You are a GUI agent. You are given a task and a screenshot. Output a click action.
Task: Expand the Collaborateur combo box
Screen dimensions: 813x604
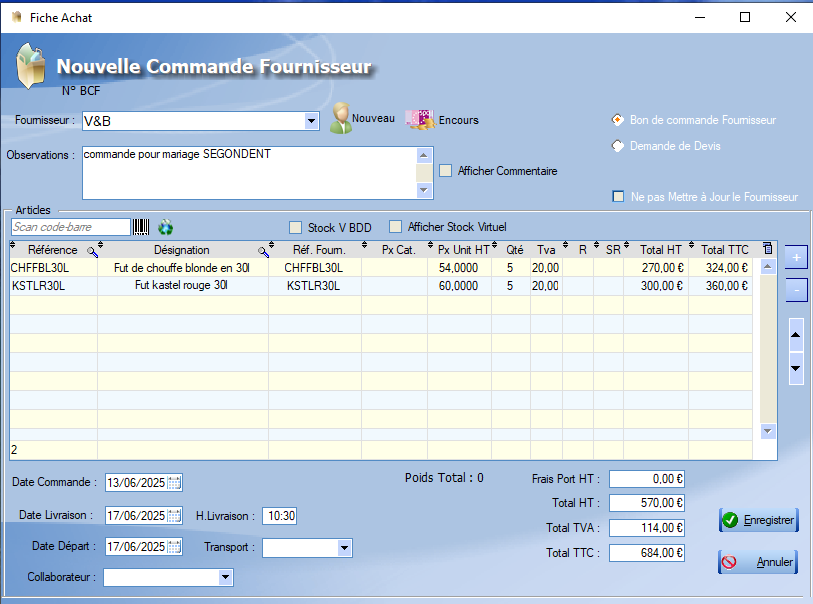225,577
